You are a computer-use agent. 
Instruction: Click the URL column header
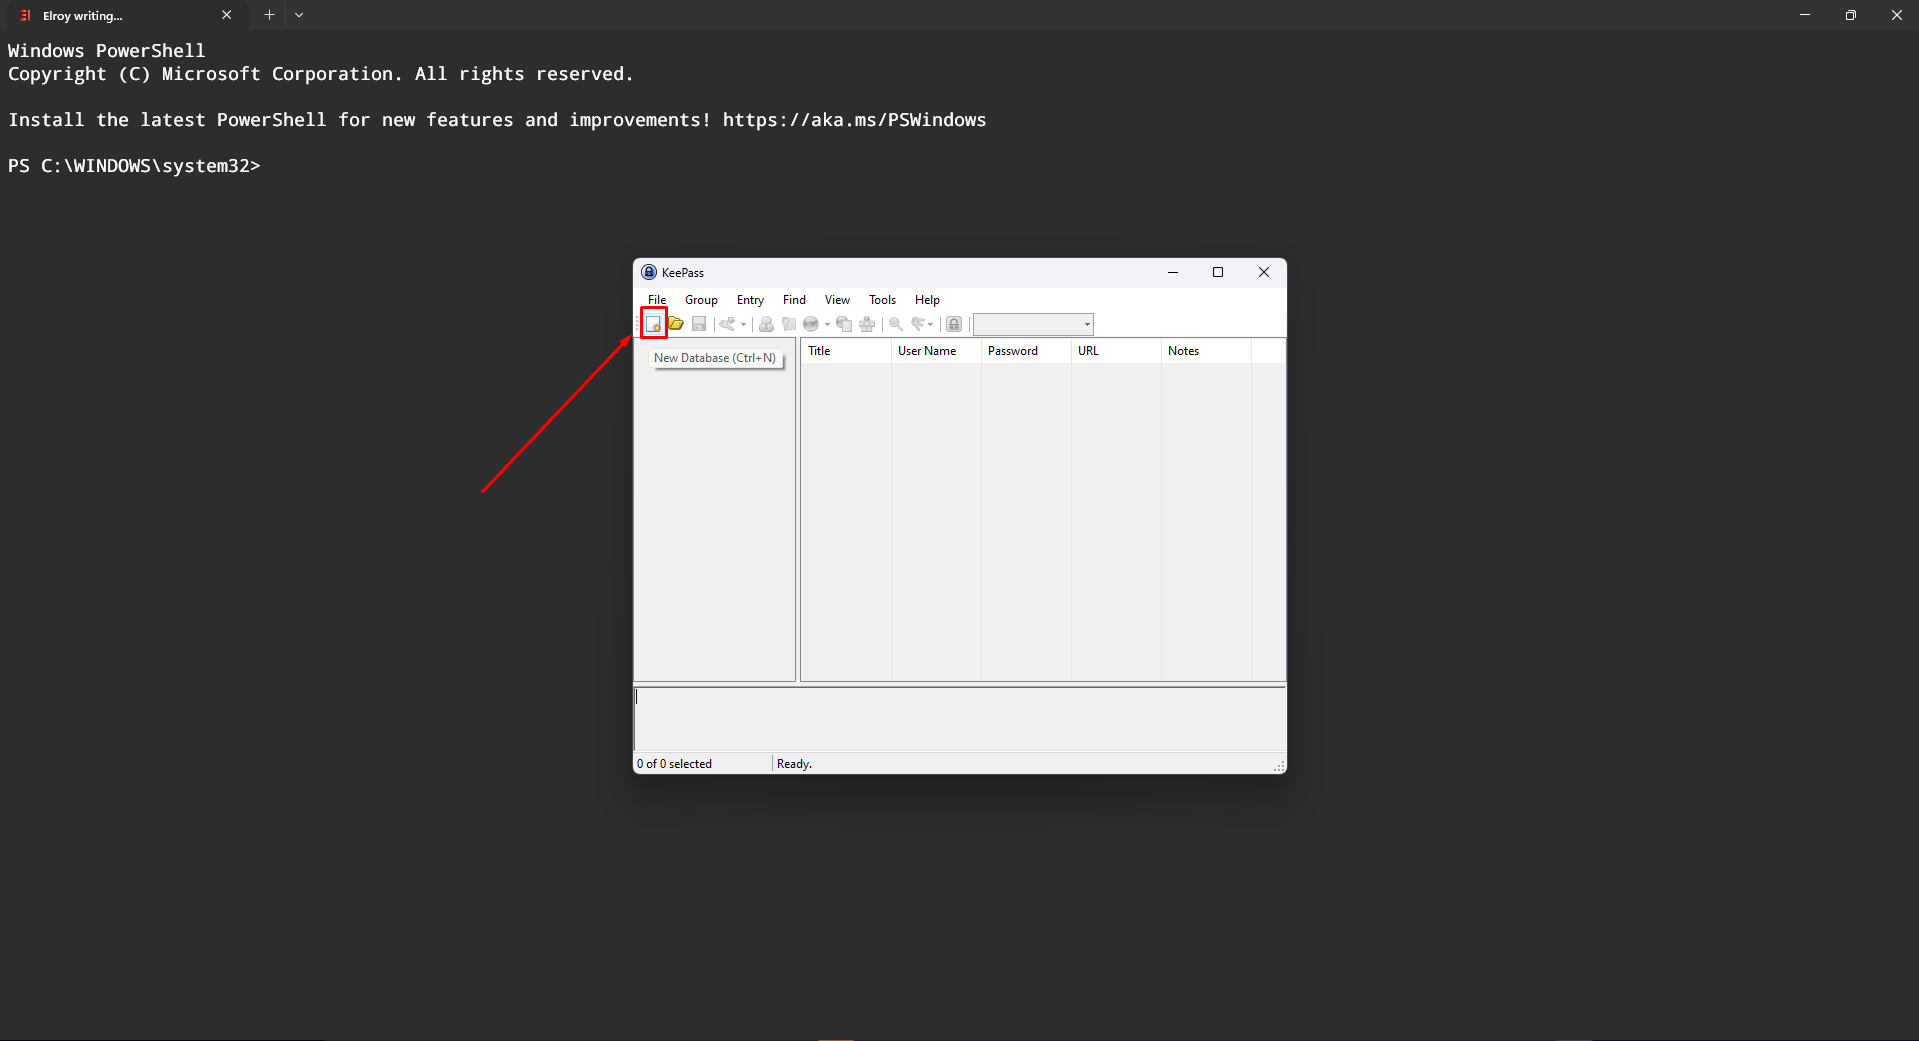pos(1116,351)
